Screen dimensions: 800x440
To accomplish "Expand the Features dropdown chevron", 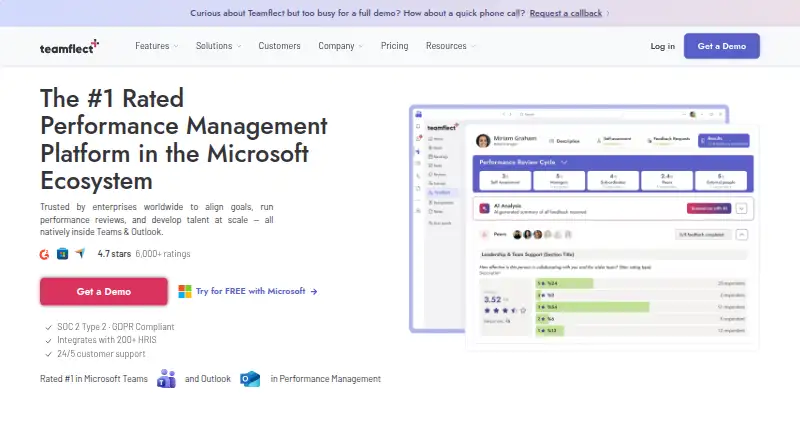I will tap(176, 46).
